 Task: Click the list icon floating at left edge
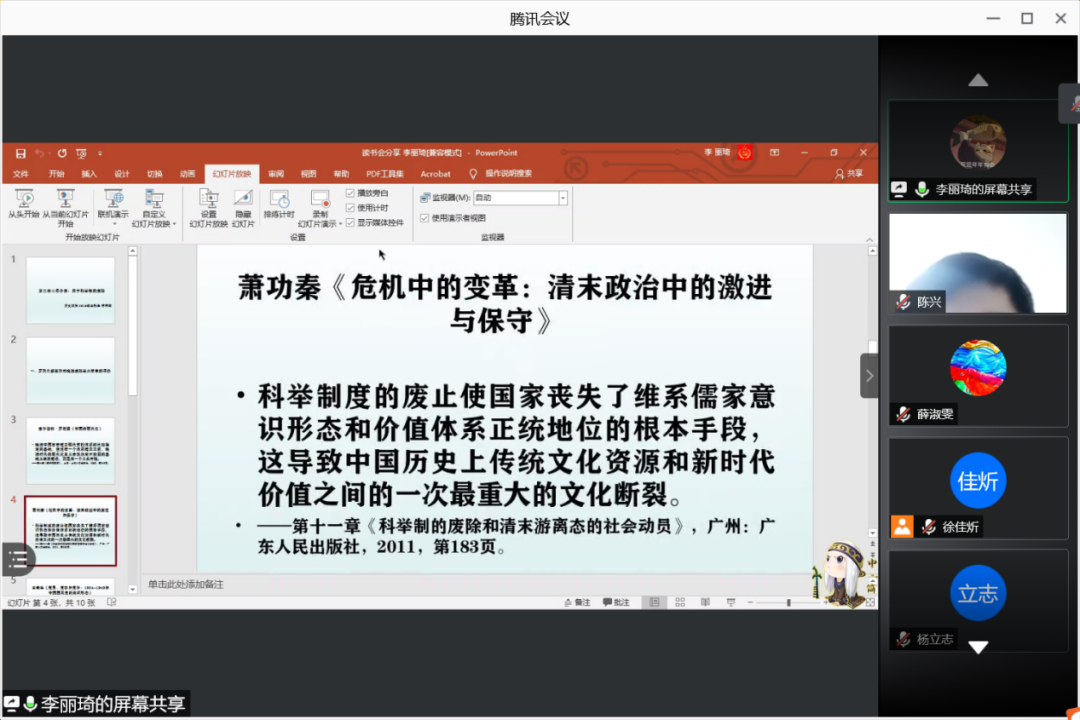(17, 559)
